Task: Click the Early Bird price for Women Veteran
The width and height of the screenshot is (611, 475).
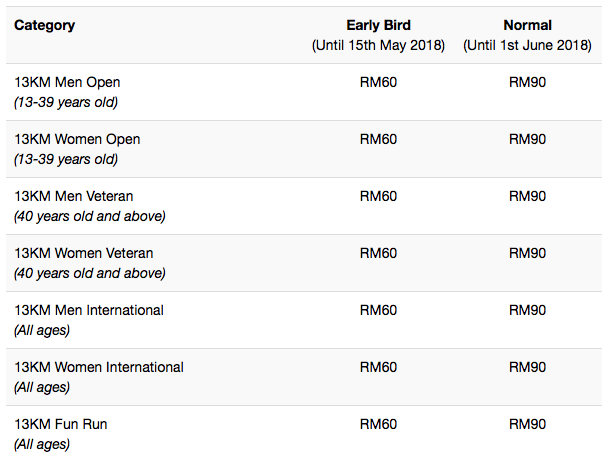Action: pyautogui.click(x=378, y=253)
